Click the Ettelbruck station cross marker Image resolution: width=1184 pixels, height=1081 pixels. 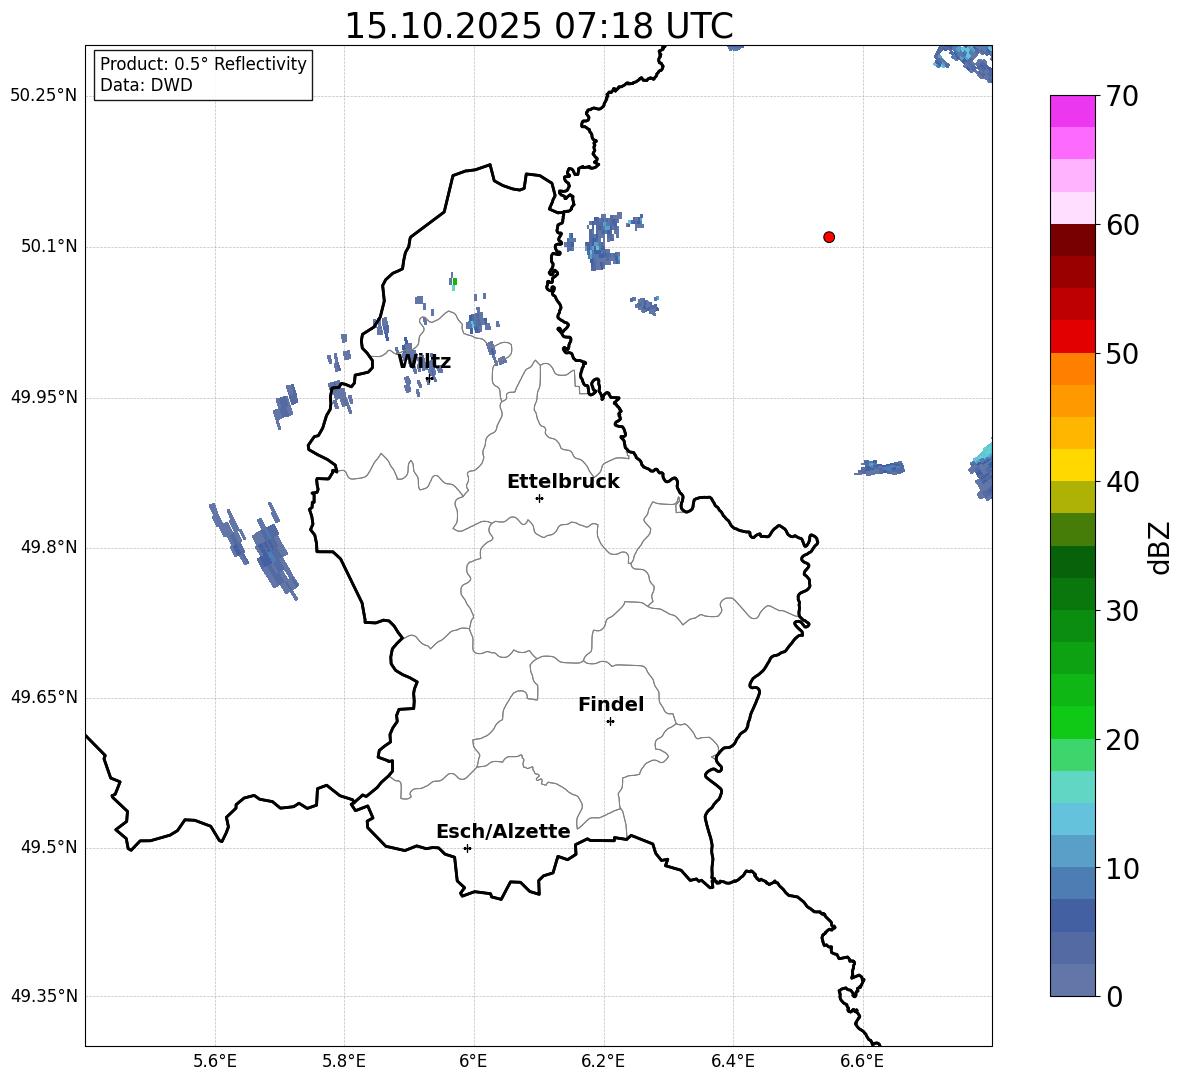coord(539,498)
